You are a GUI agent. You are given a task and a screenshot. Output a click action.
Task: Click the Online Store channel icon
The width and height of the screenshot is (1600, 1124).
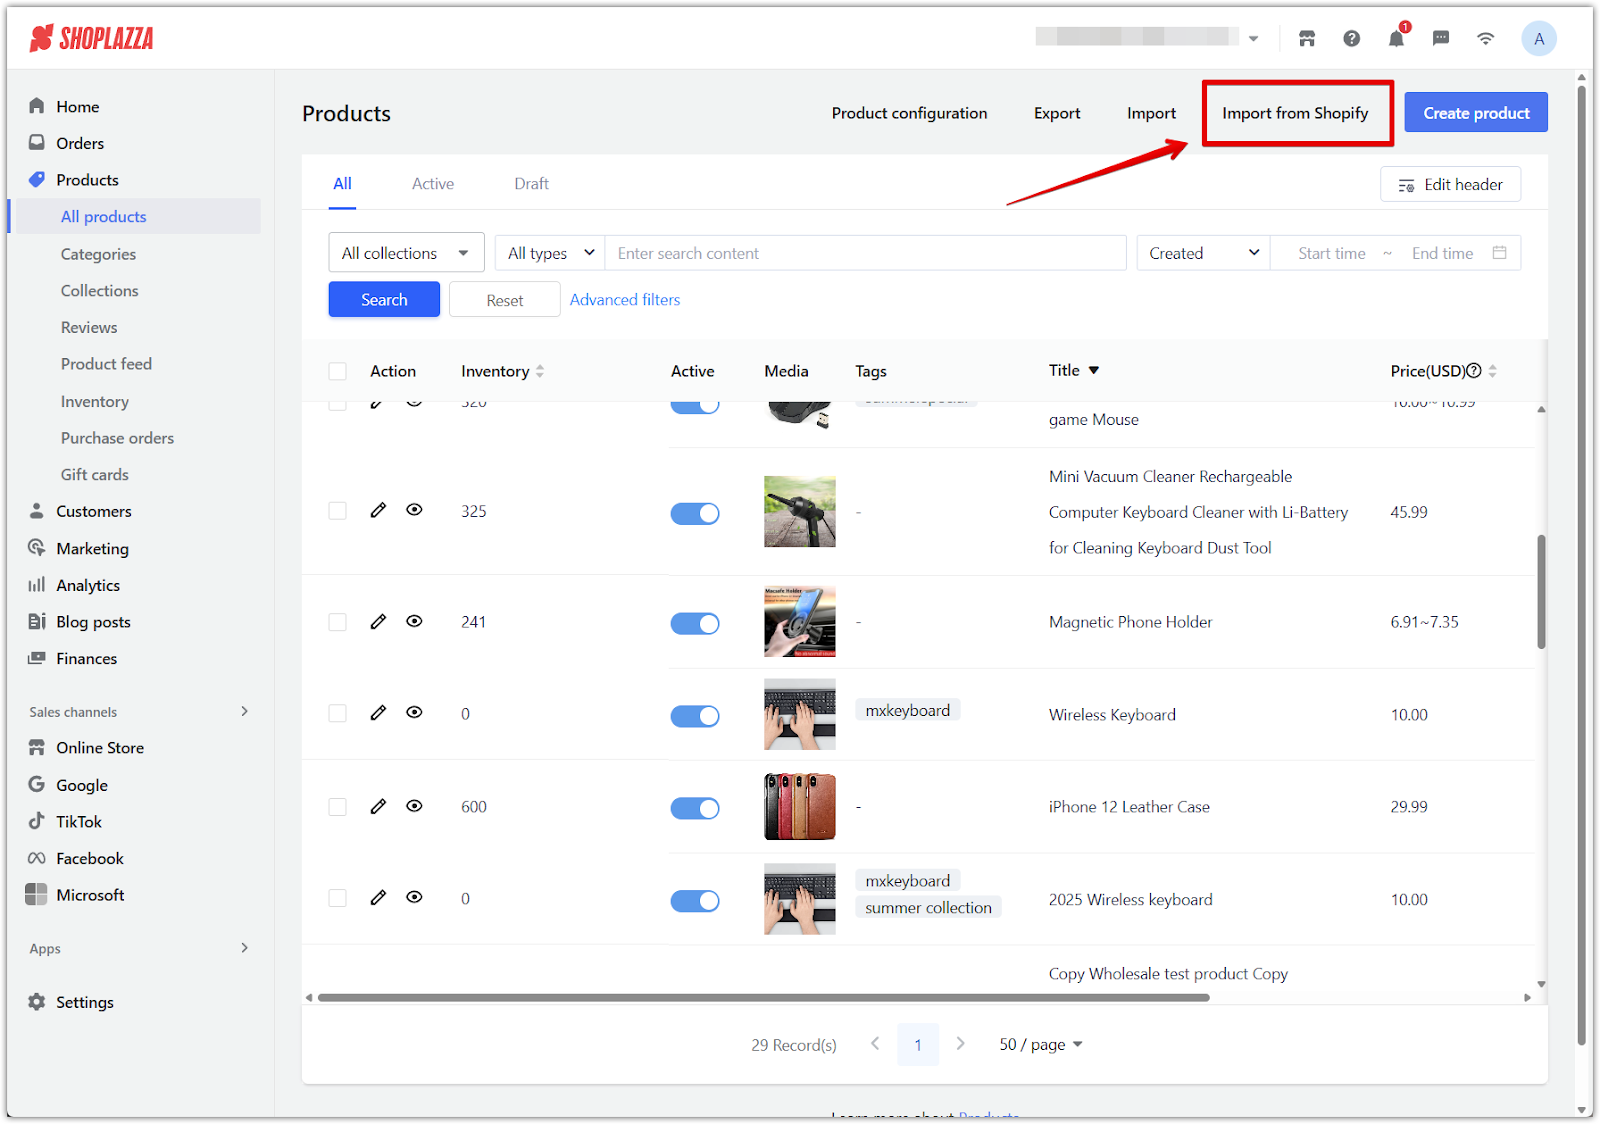point(37,747)
